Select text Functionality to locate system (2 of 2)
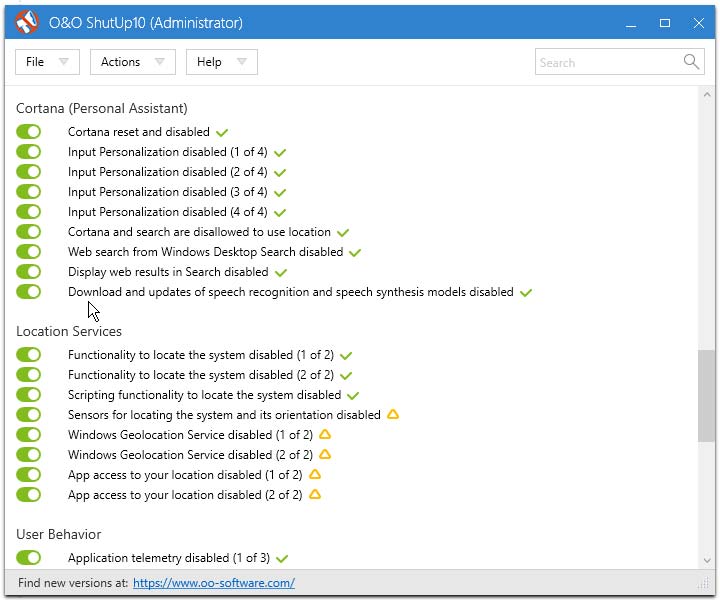 click(201, 375)
